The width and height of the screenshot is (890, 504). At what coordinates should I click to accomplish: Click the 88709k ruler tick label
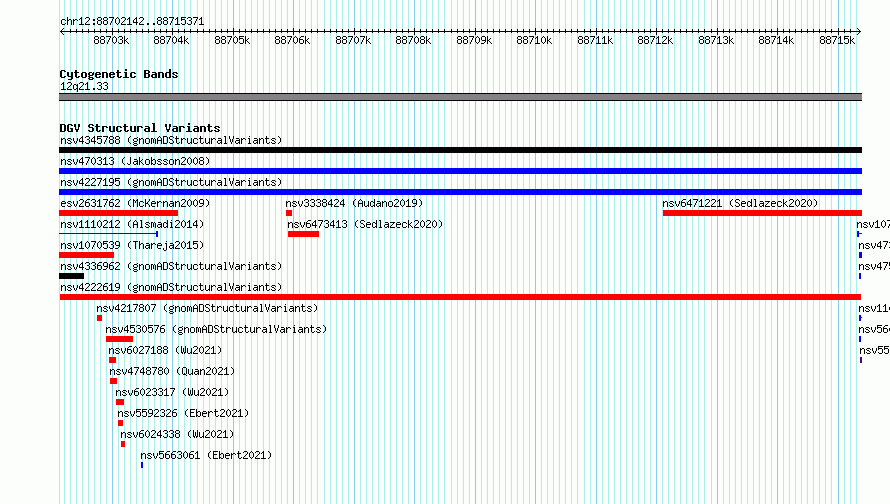coord(474,40)
